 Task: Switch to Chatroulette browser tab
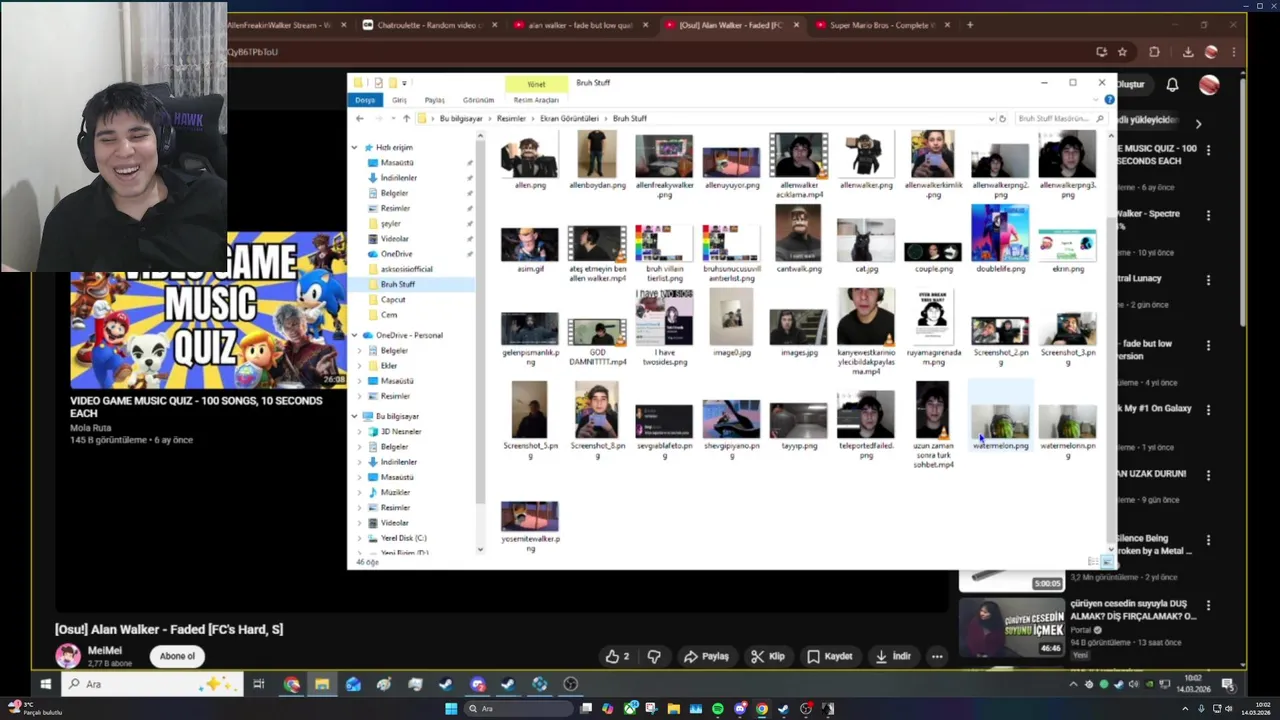coord(430,25)
